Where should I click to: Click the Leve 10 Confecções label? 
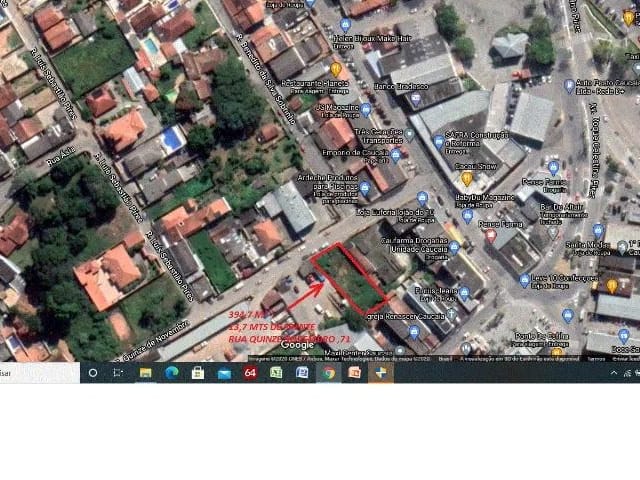point(565,278)
